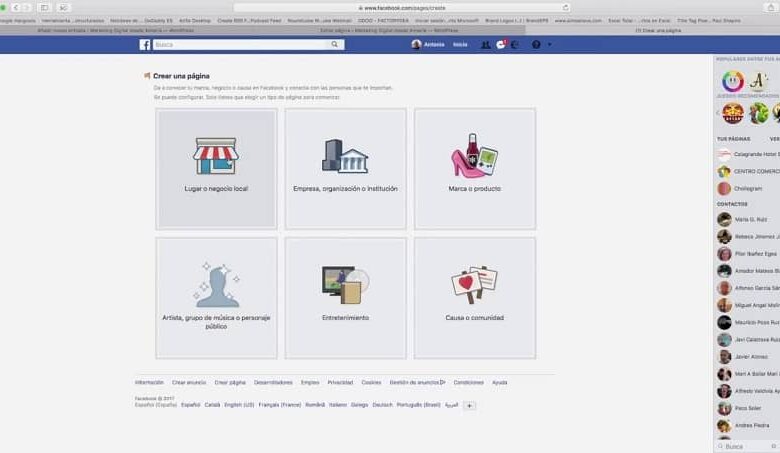
Task: Open red recommended game icon in sidebar
Action: click(733, 113)
